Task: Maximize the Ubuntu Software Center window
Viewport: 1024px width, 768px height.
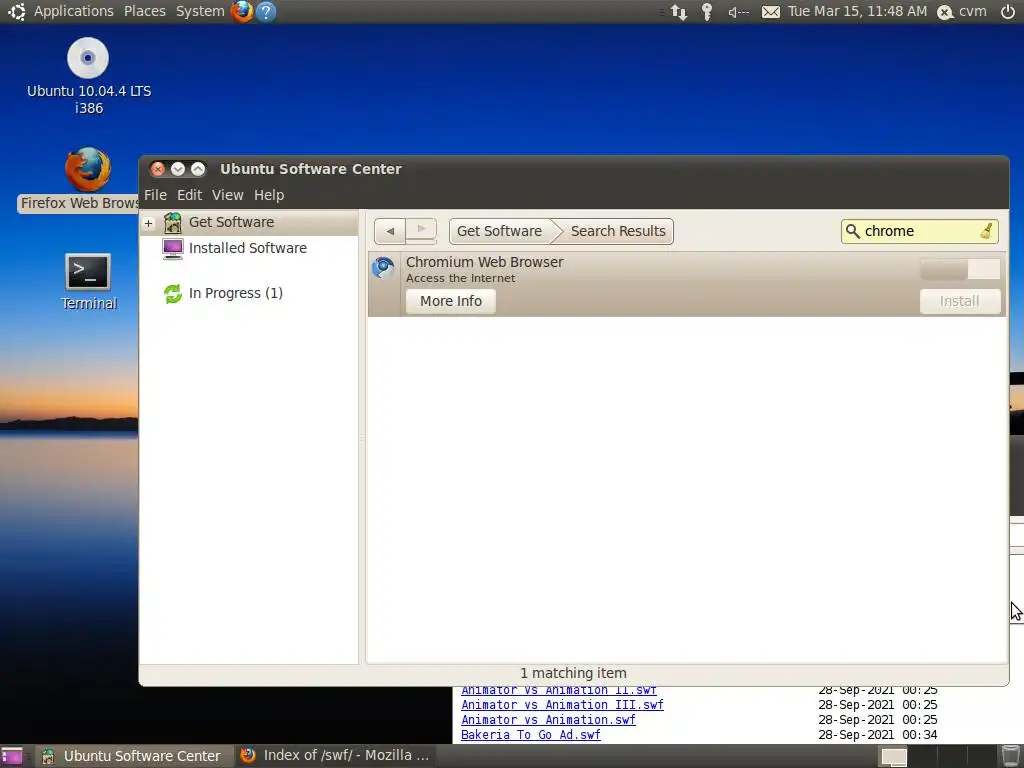Action: click(x=198, y=169)
